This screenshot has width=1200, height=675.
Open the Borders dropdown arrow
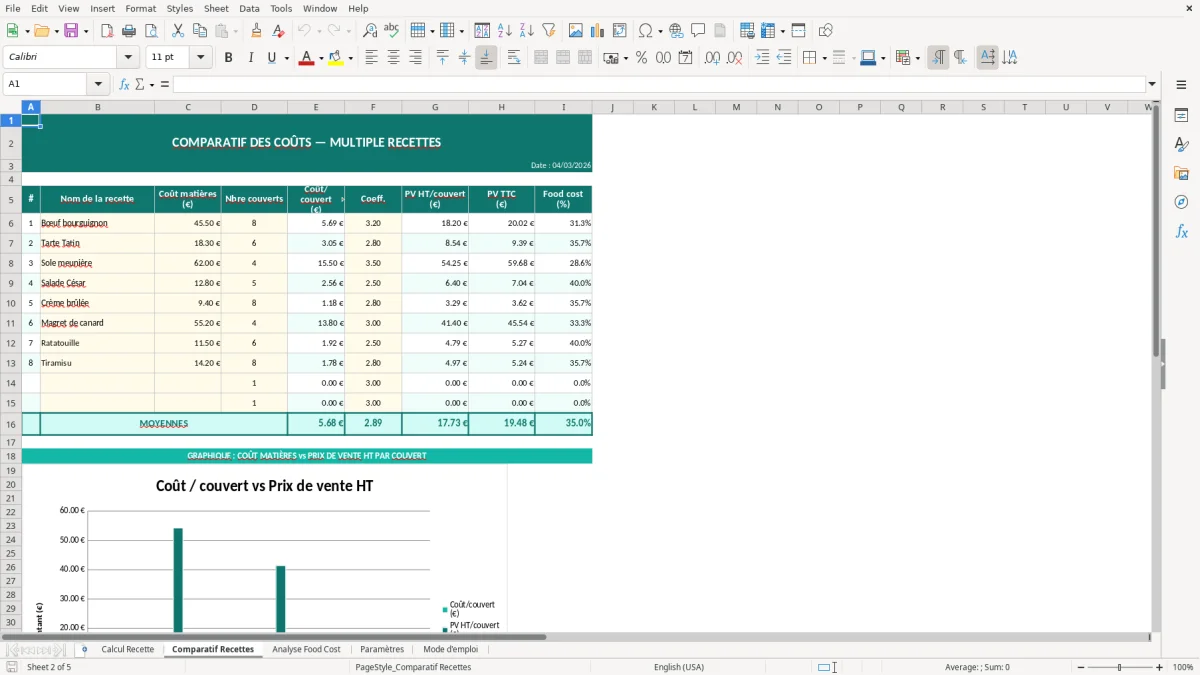(824, 58)
